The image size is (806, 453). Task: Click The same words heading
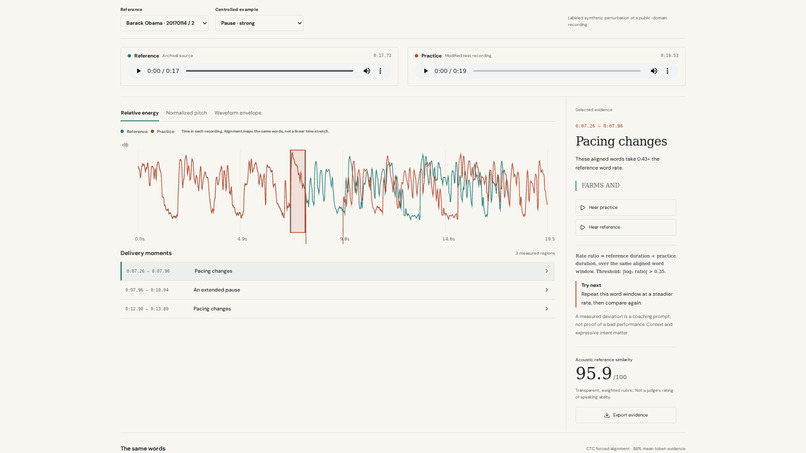click(x=143, y=449)
